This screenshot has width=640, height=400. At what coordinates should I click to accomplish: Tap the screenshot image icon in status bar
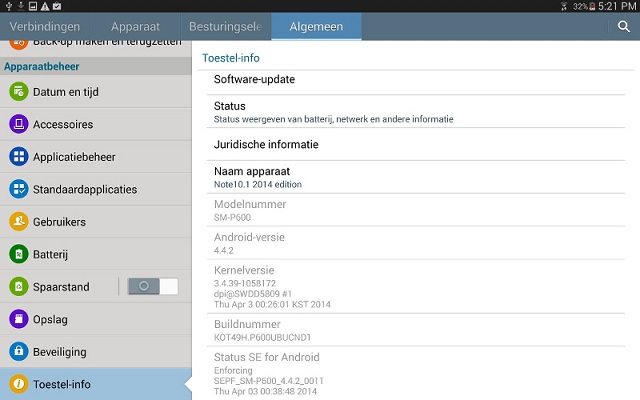click(x=33, y=6)
